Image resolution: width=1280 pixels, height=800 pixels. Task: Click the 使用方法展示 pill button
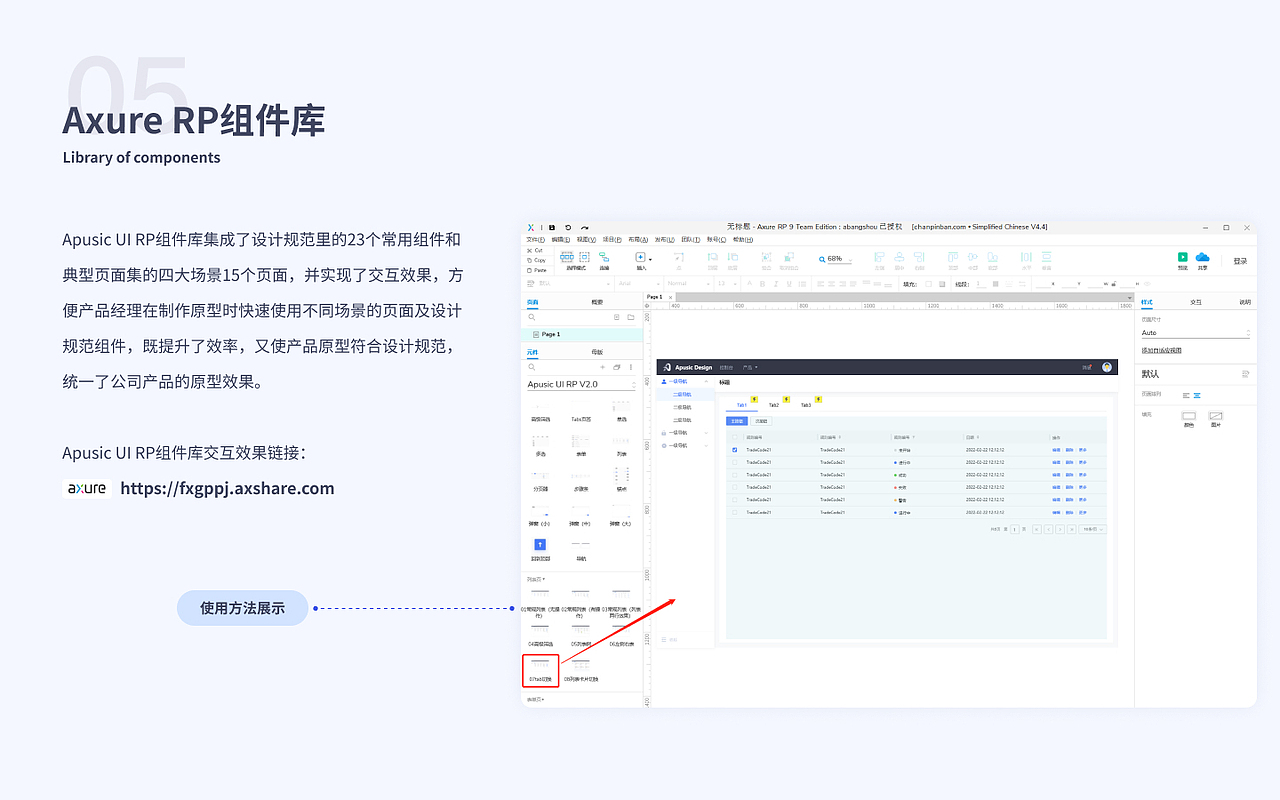[243, 608]
